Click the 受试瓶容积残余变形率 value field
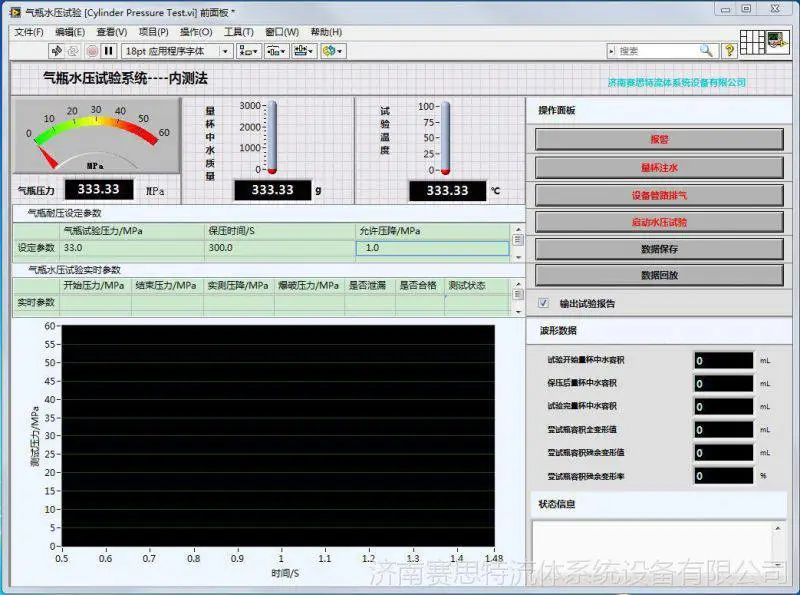 [723, 476]
